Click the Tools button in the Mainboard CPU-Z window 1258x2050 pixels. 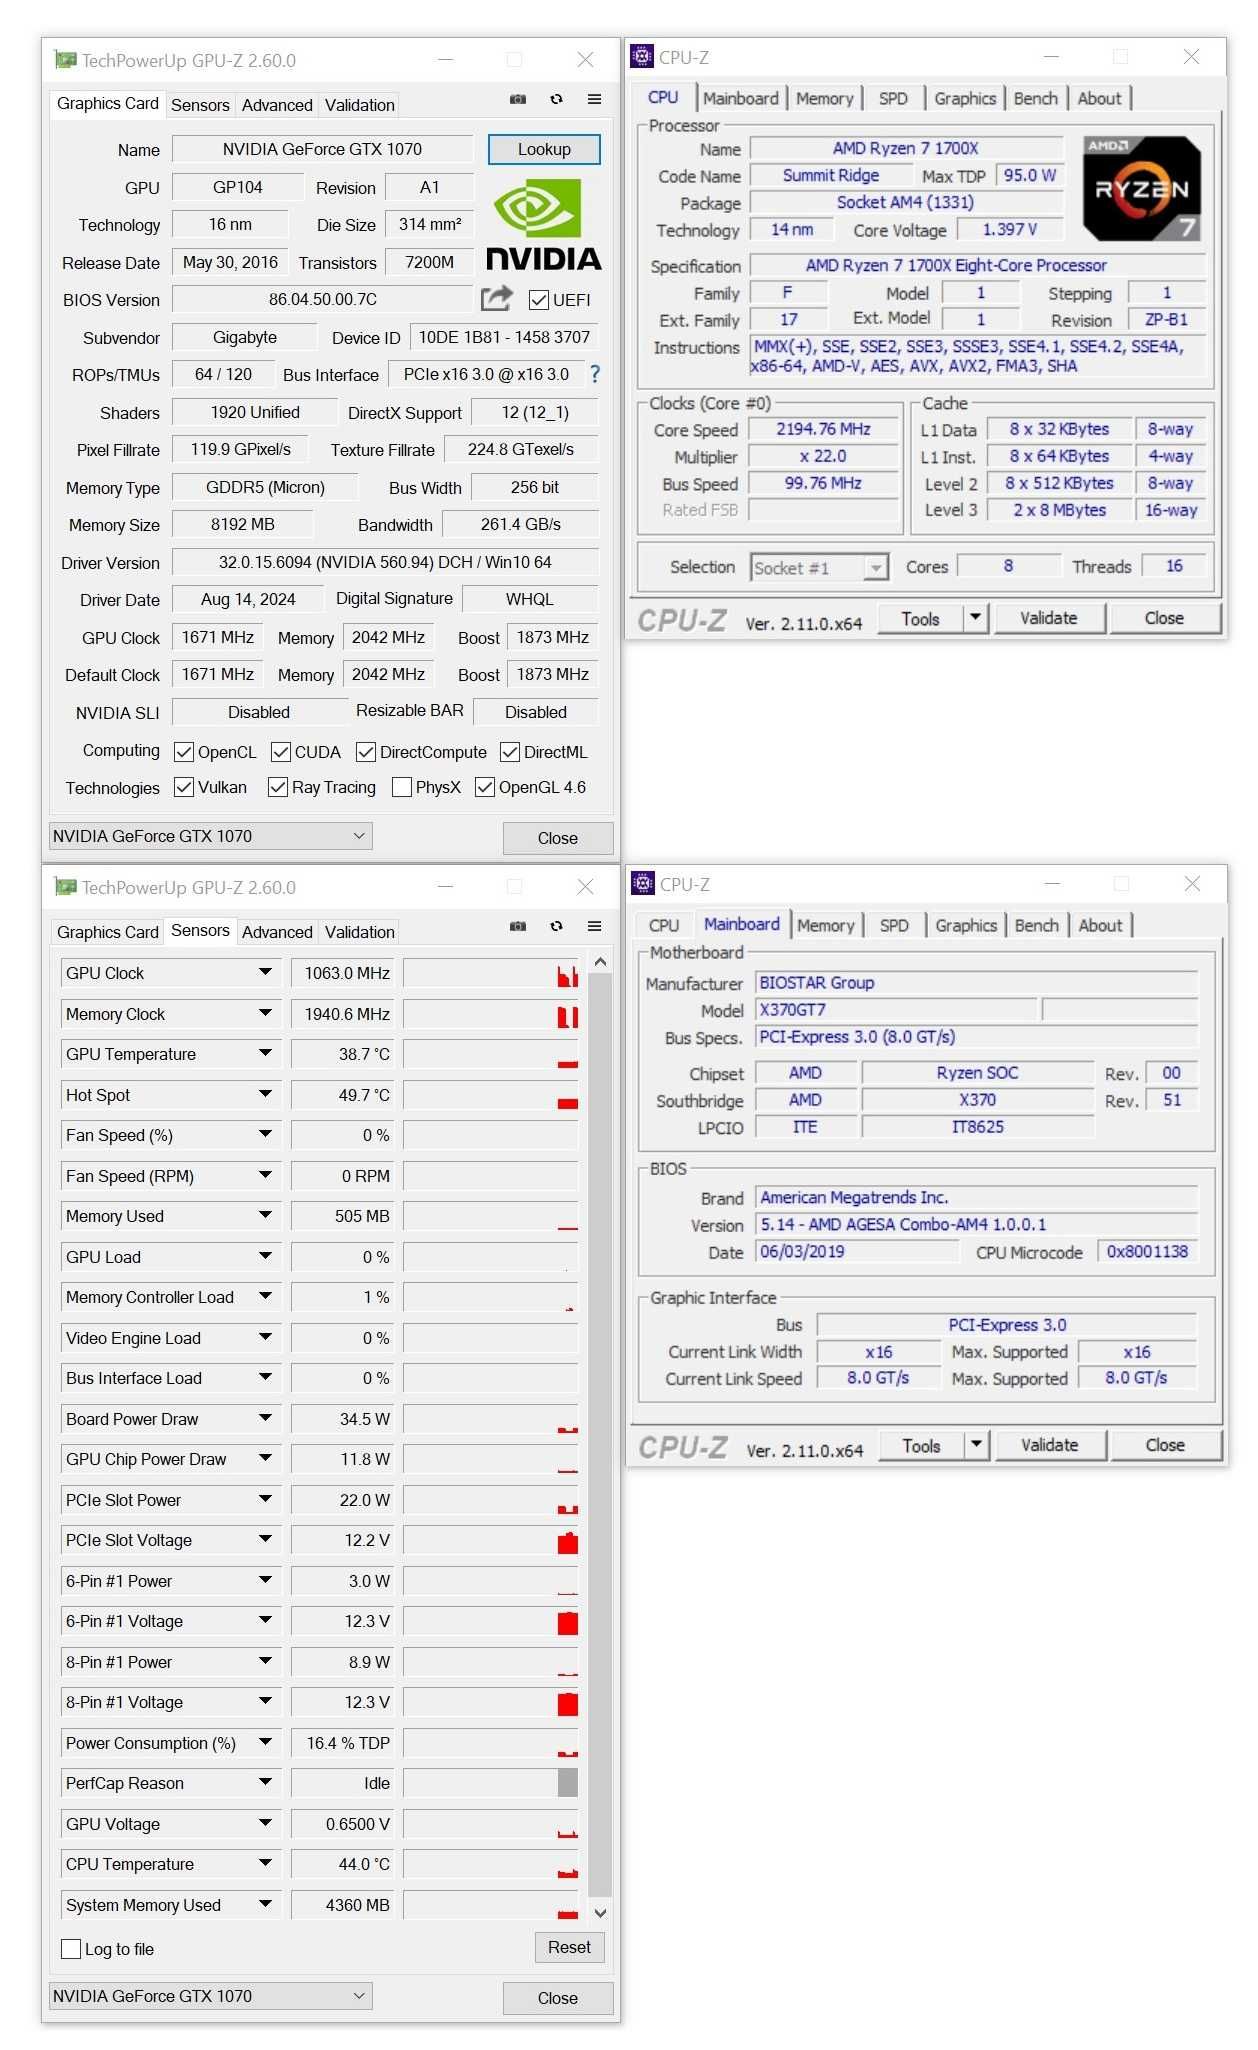(x=921, y=1445)
